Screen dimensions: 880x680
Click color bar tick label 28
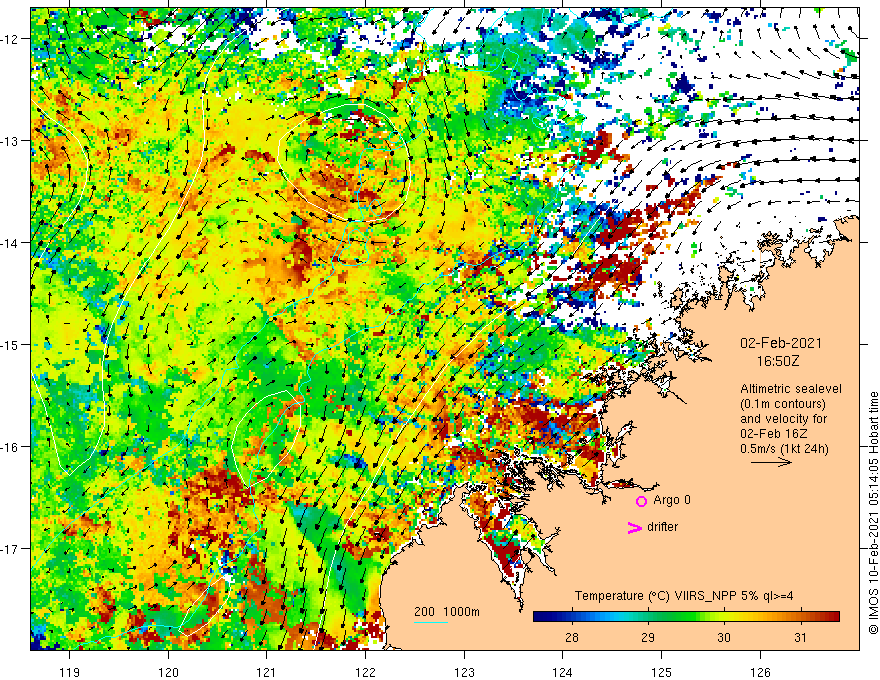pos(572,638)
